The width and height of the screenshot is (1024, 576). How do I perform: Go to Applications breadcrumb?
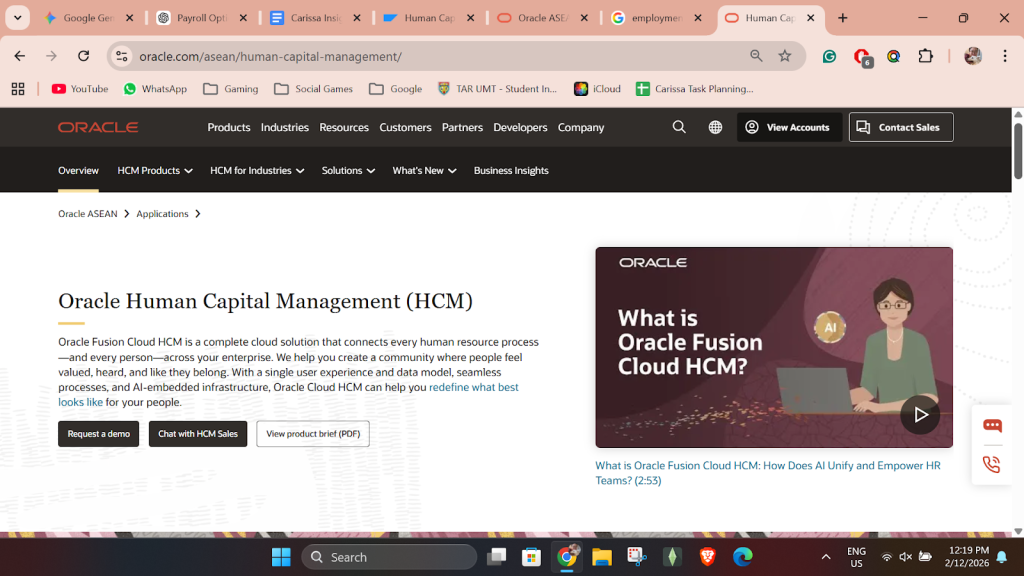(162, 214)
